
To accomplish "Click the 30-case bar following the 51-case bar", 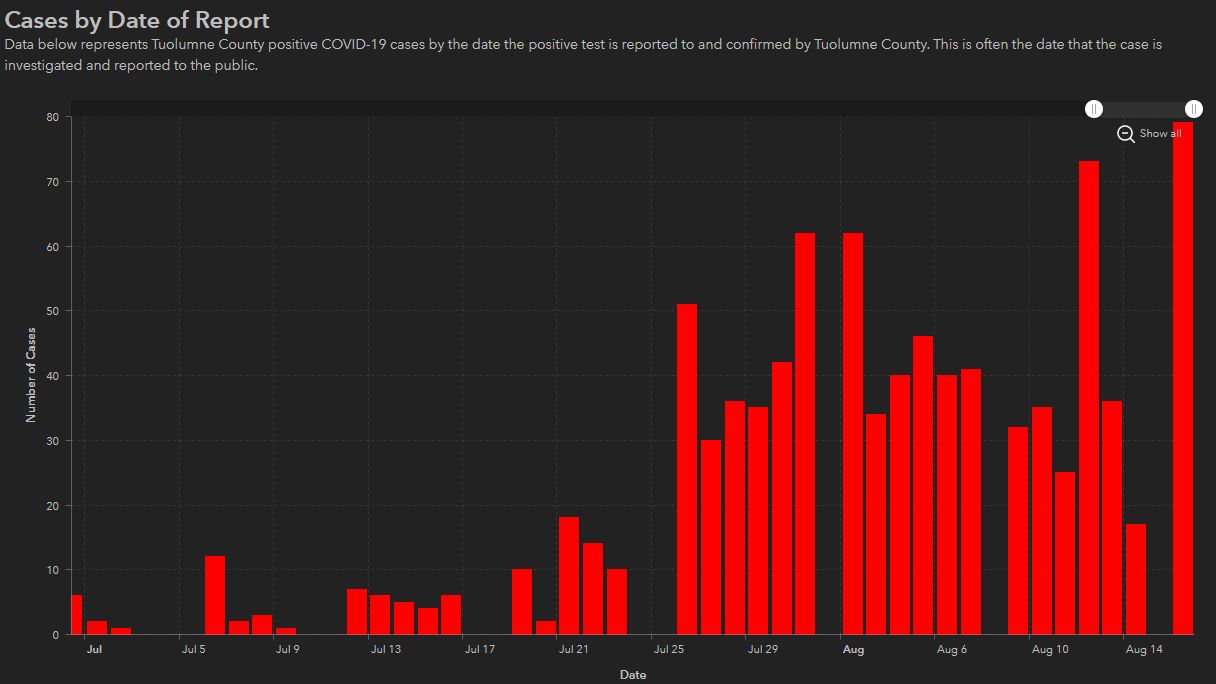I will 711,537.
